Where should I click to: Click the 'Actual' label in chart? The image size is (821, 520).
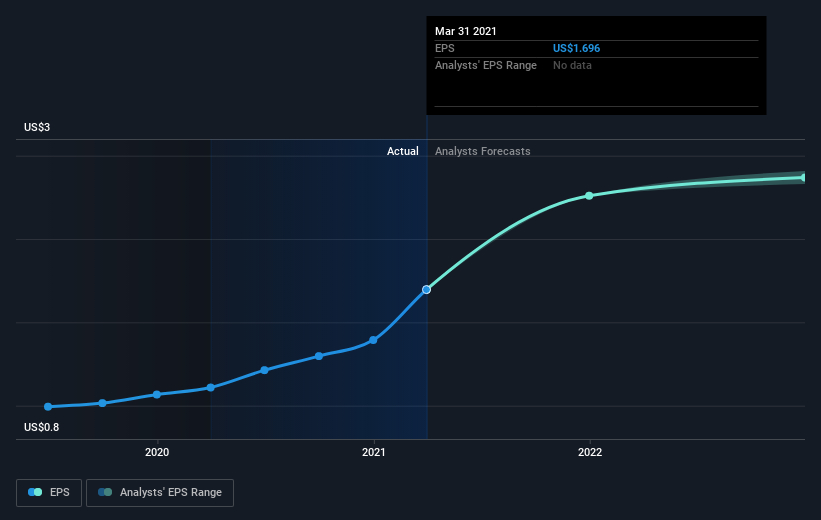pos(403,151)
